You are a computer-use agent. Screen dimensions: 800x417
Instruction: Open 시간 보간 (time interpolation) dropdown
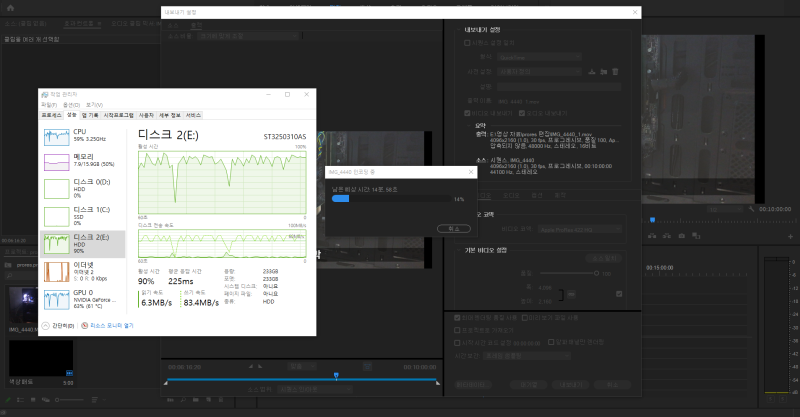click(527, 355)
